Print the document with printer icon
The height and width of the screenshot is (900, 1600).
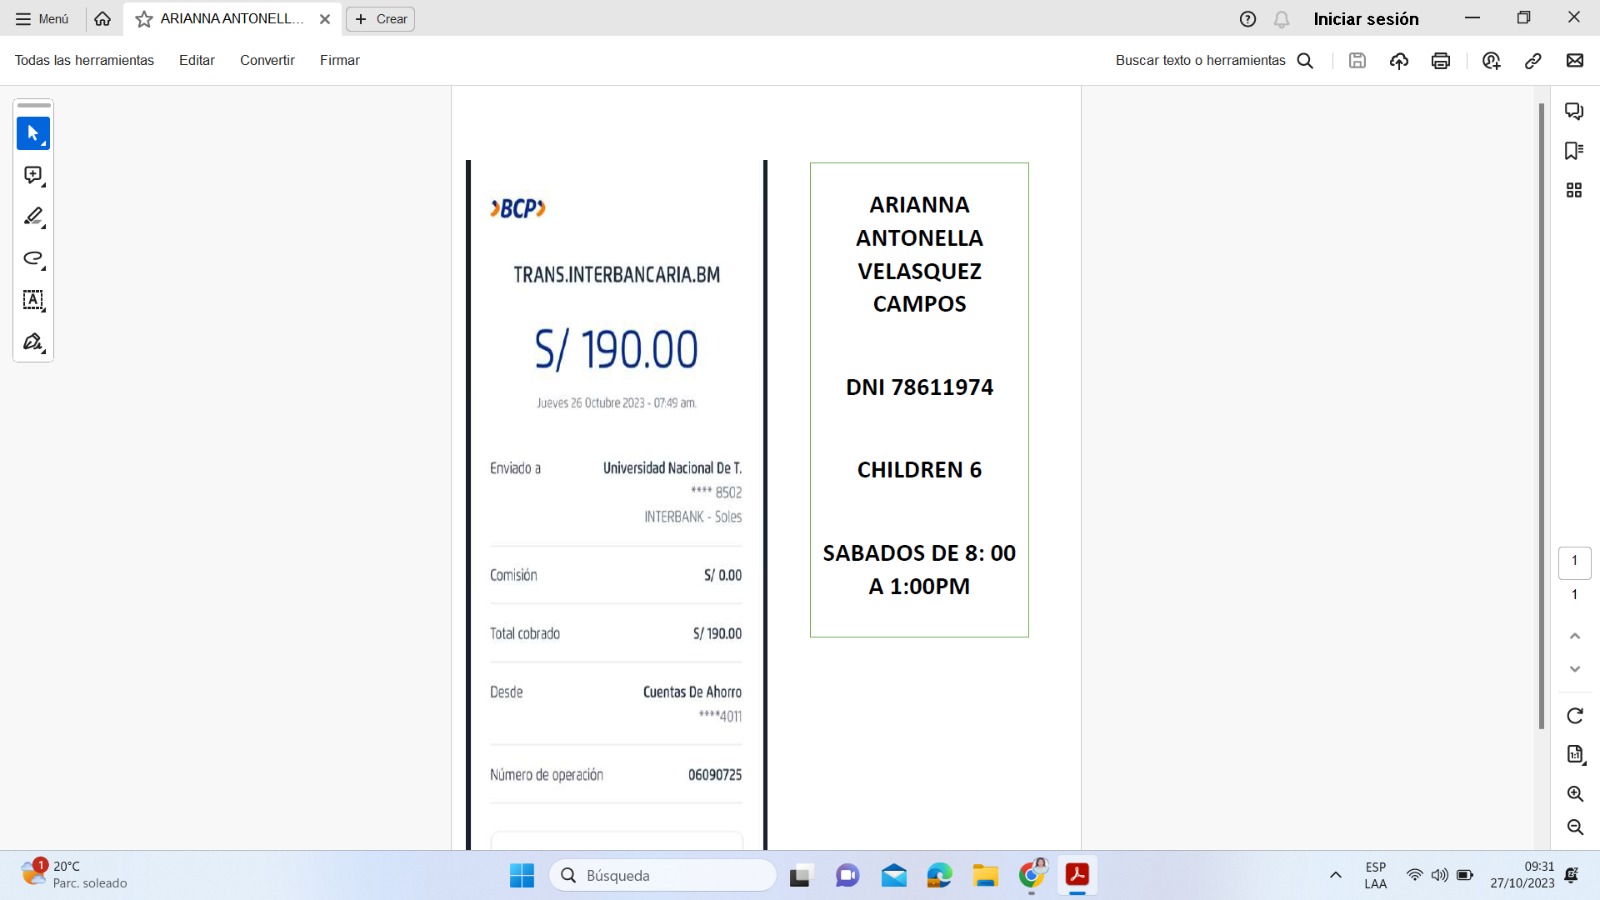[x=1440, y=61]
